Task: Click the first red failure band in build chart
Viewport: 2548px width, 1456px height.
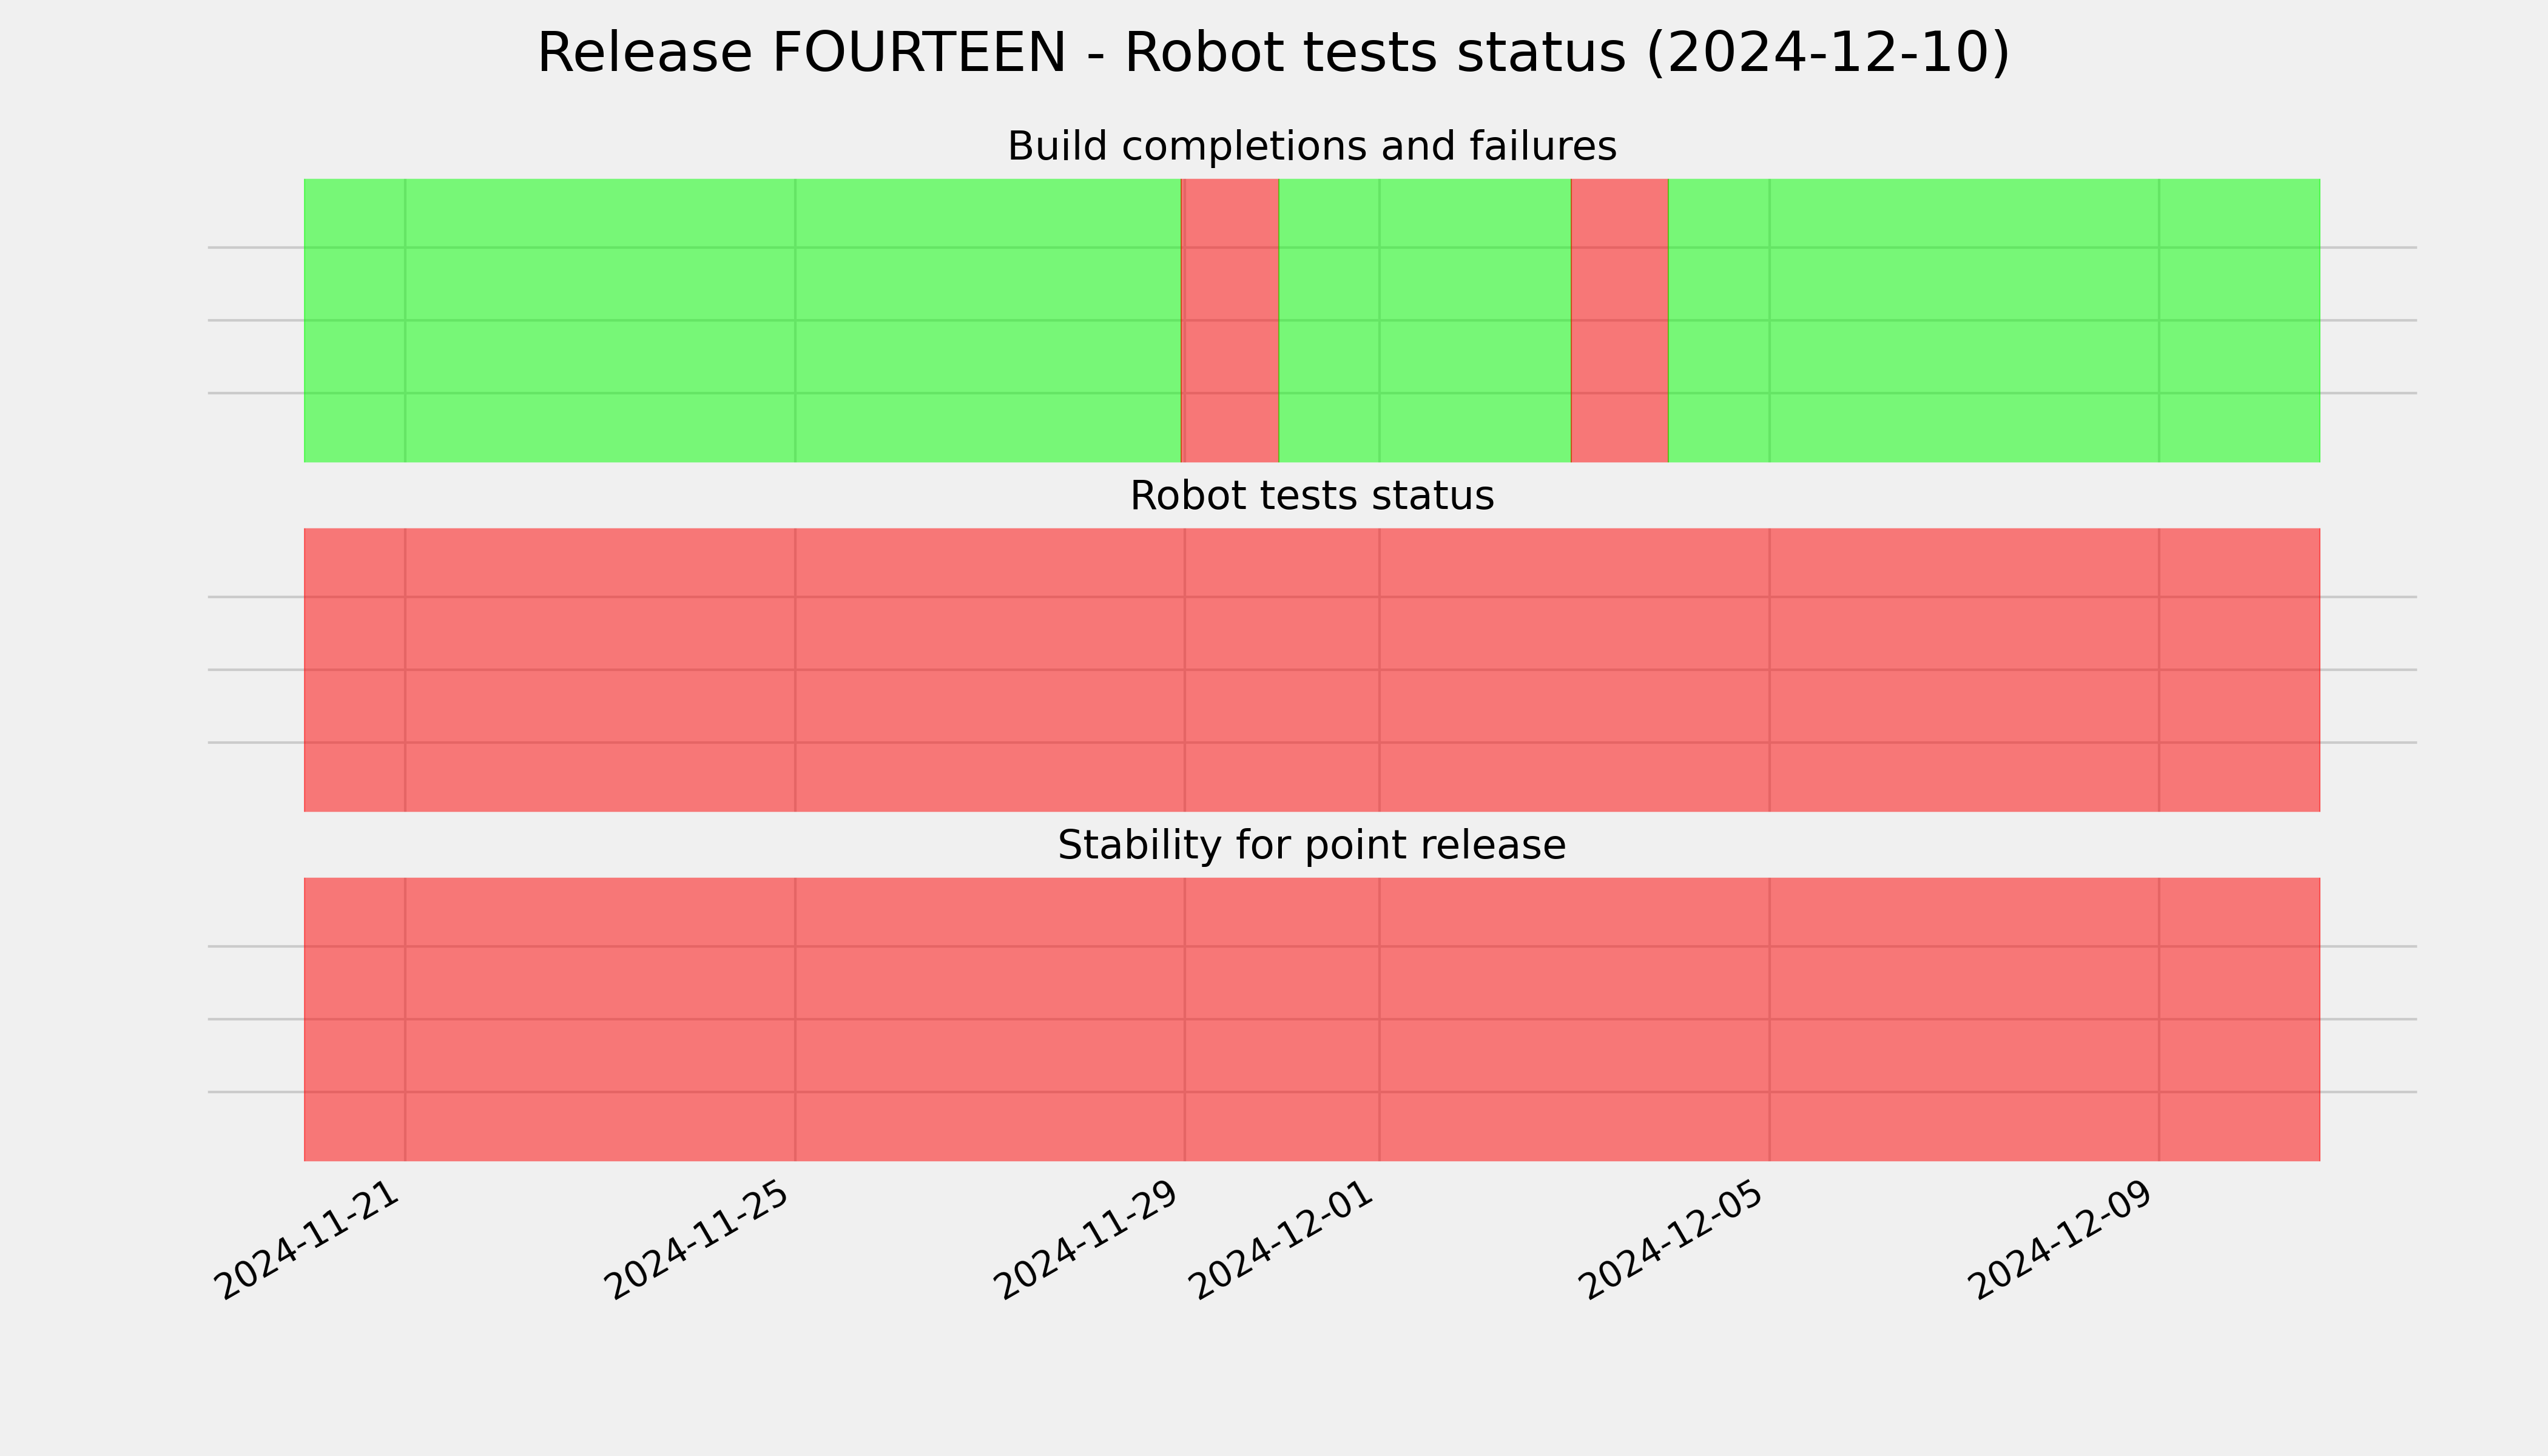Action: [x=1230, y=320]
